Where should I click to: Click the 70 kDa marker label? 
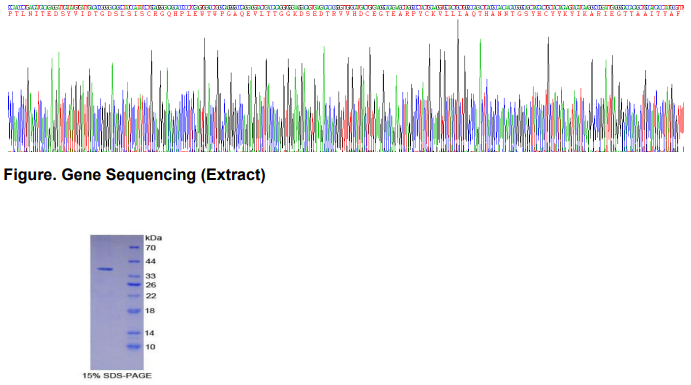pos(151,248)
